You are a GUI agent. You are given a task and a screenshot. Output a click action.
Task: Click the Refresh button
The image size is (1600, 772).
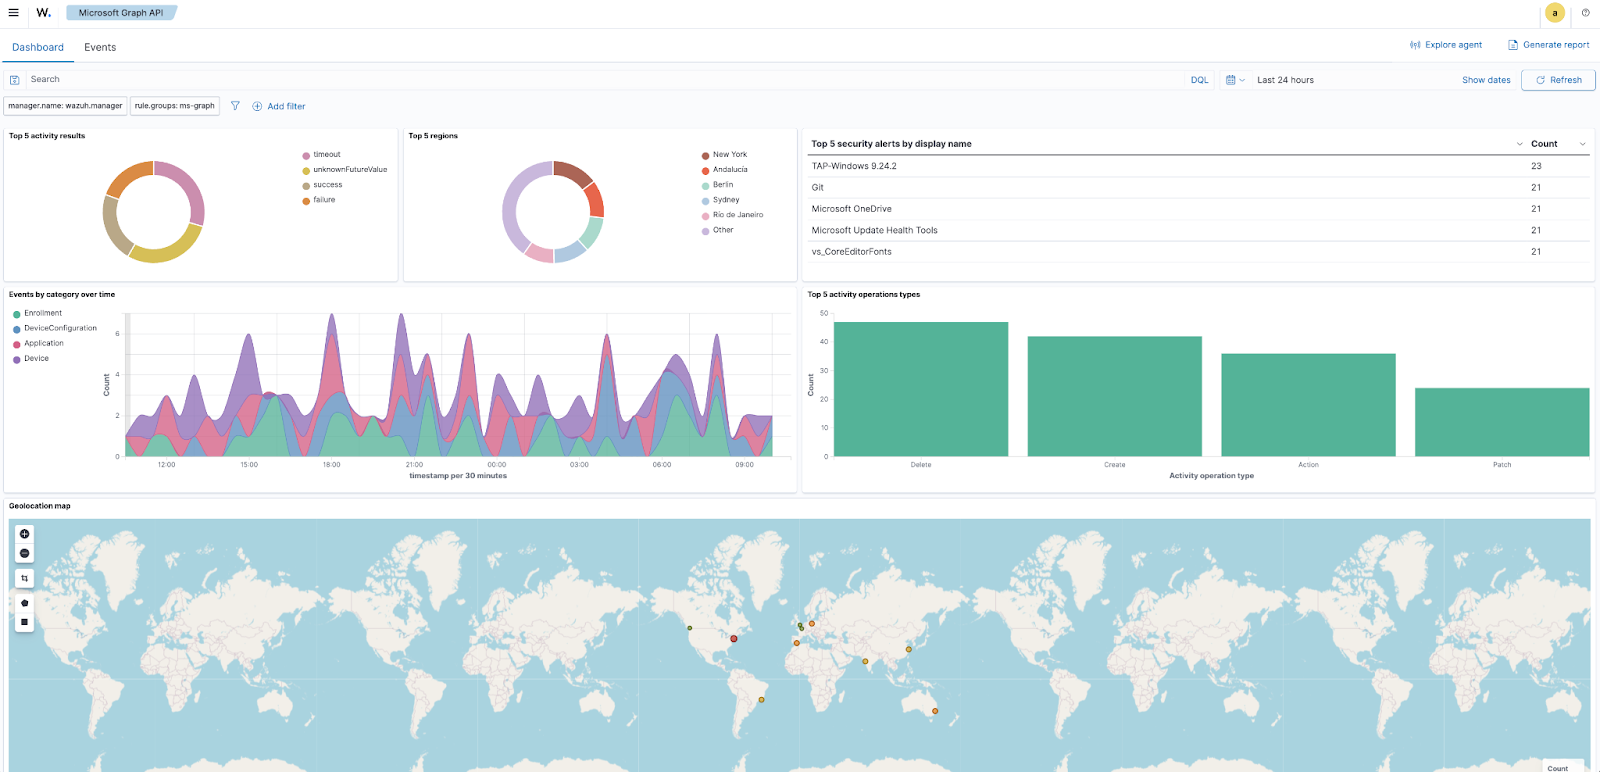(1558, 80)
